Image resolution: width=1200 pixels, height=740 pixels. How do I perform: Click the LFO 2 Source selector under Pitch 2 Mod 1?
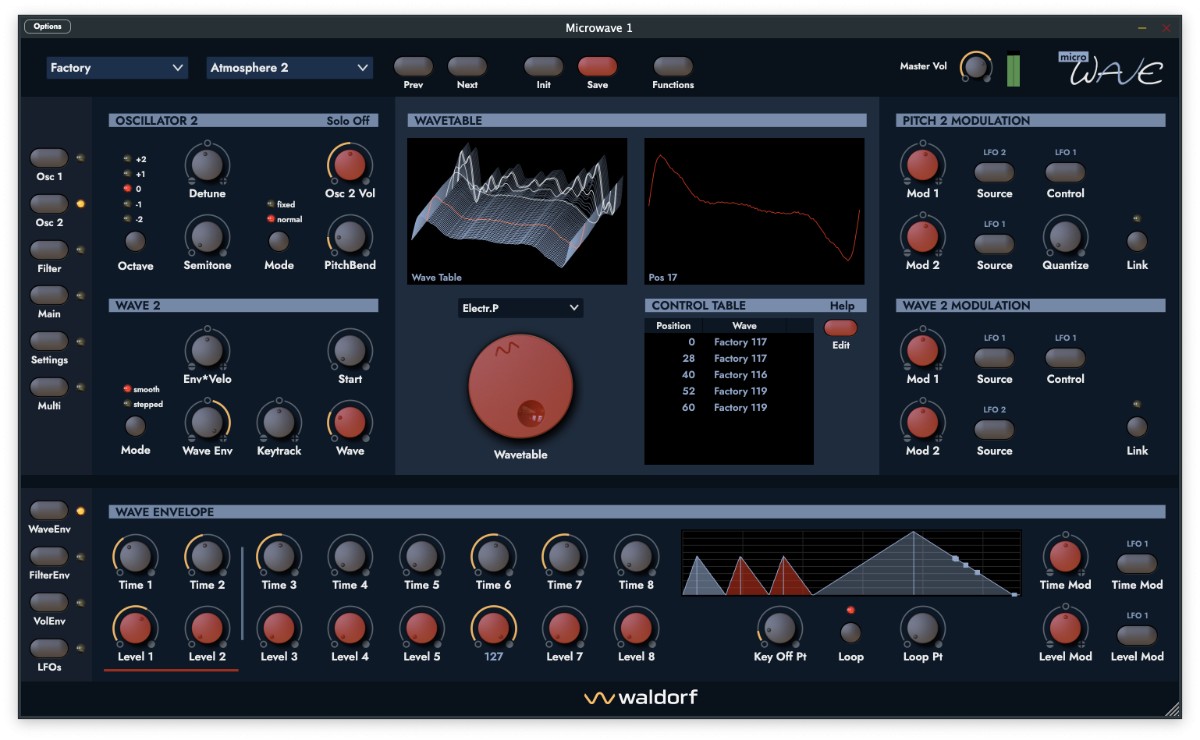[x=994, y=174]
